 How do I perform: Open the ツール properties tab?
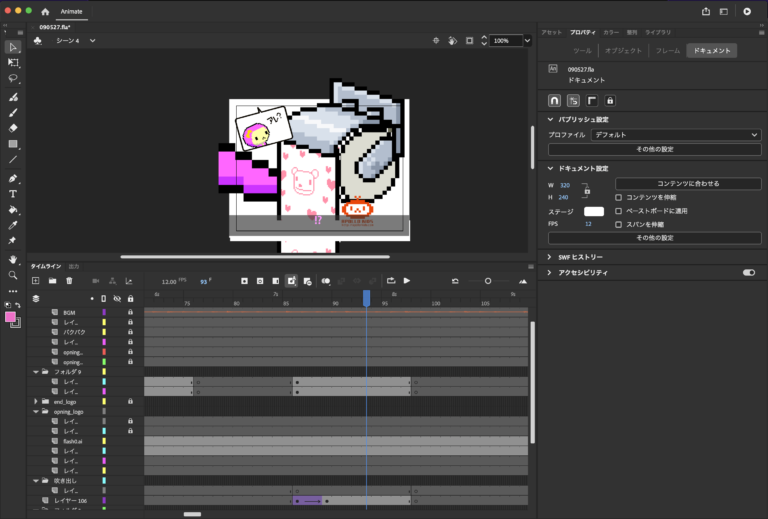point(582,51)
